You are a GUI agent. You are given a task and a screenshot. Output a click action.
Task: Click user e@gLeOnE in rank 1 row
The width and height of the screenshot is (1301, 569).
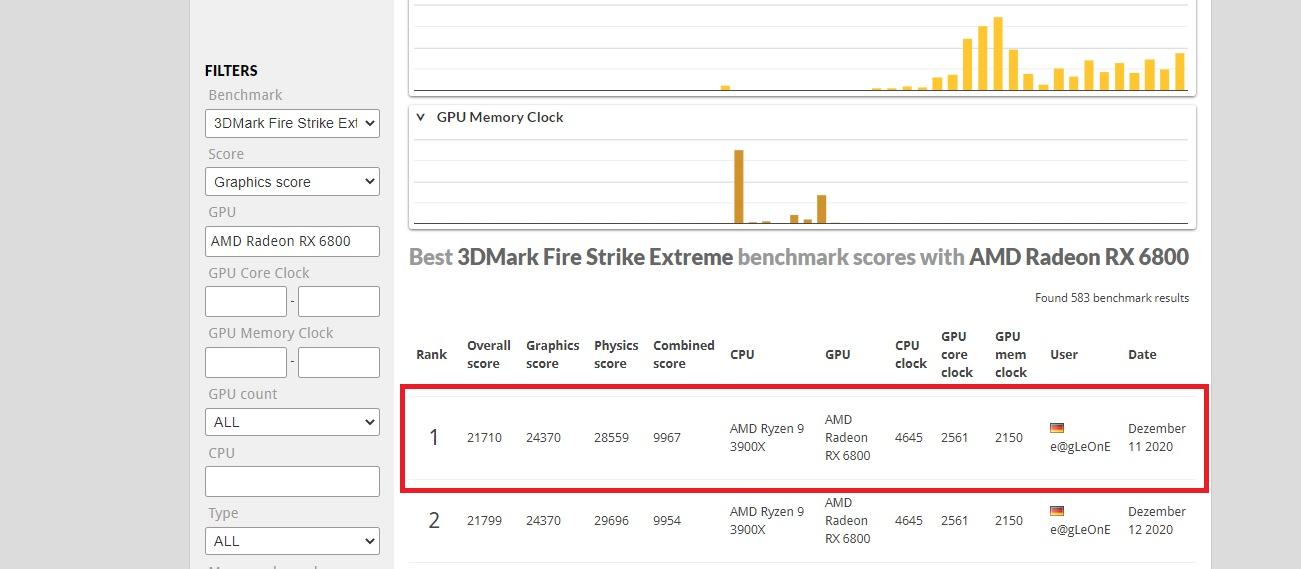click(1080, 447)
